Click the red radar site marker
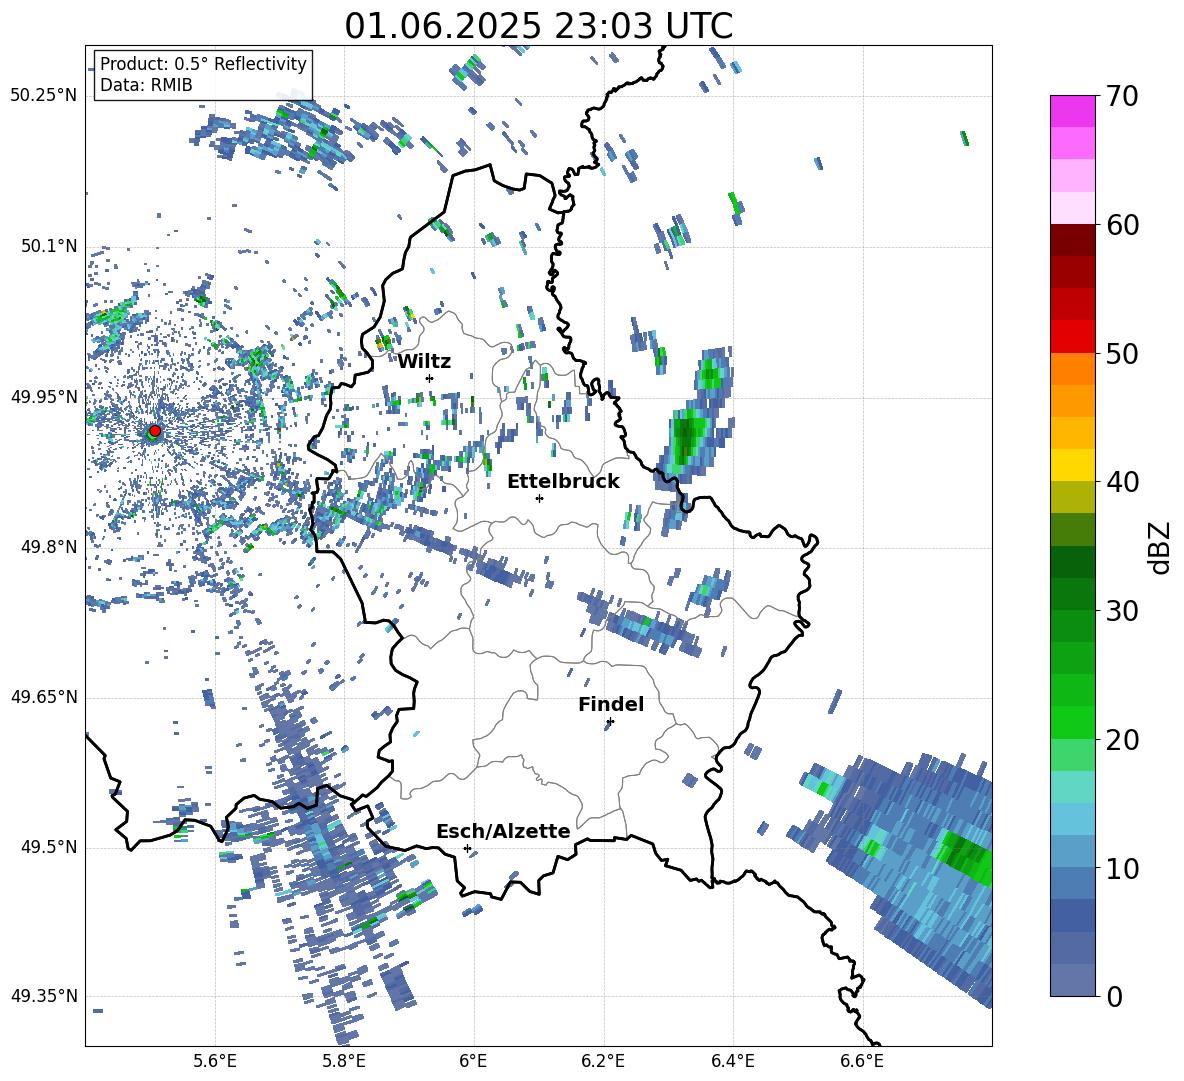The width and height of the screenshot is (1184, 1081). (155, 431)
